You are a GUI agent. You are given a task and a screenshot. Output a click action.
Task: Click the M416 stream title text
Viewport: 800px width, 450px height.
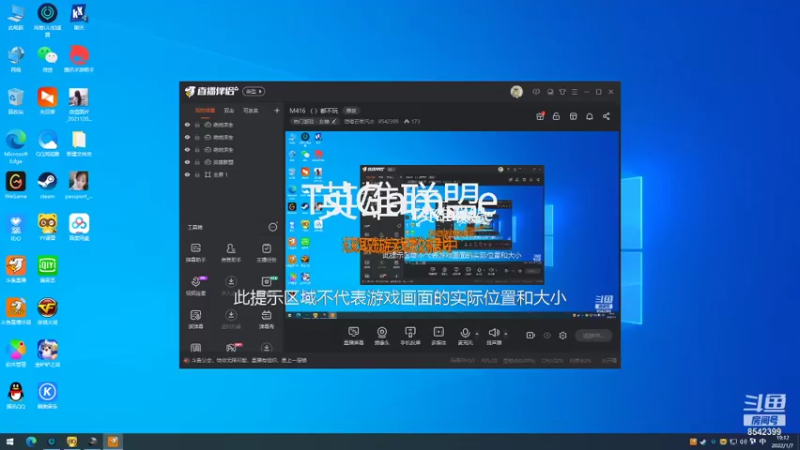[314, 111]
